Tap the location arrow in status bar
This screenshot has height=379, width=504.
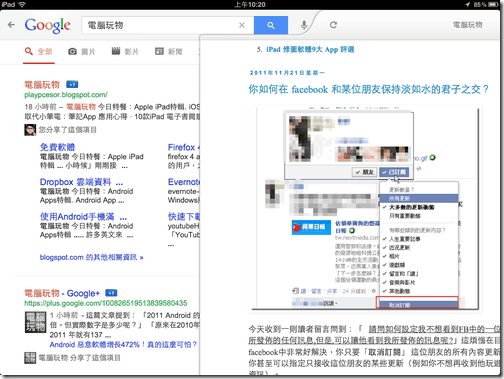pos(467,5)
